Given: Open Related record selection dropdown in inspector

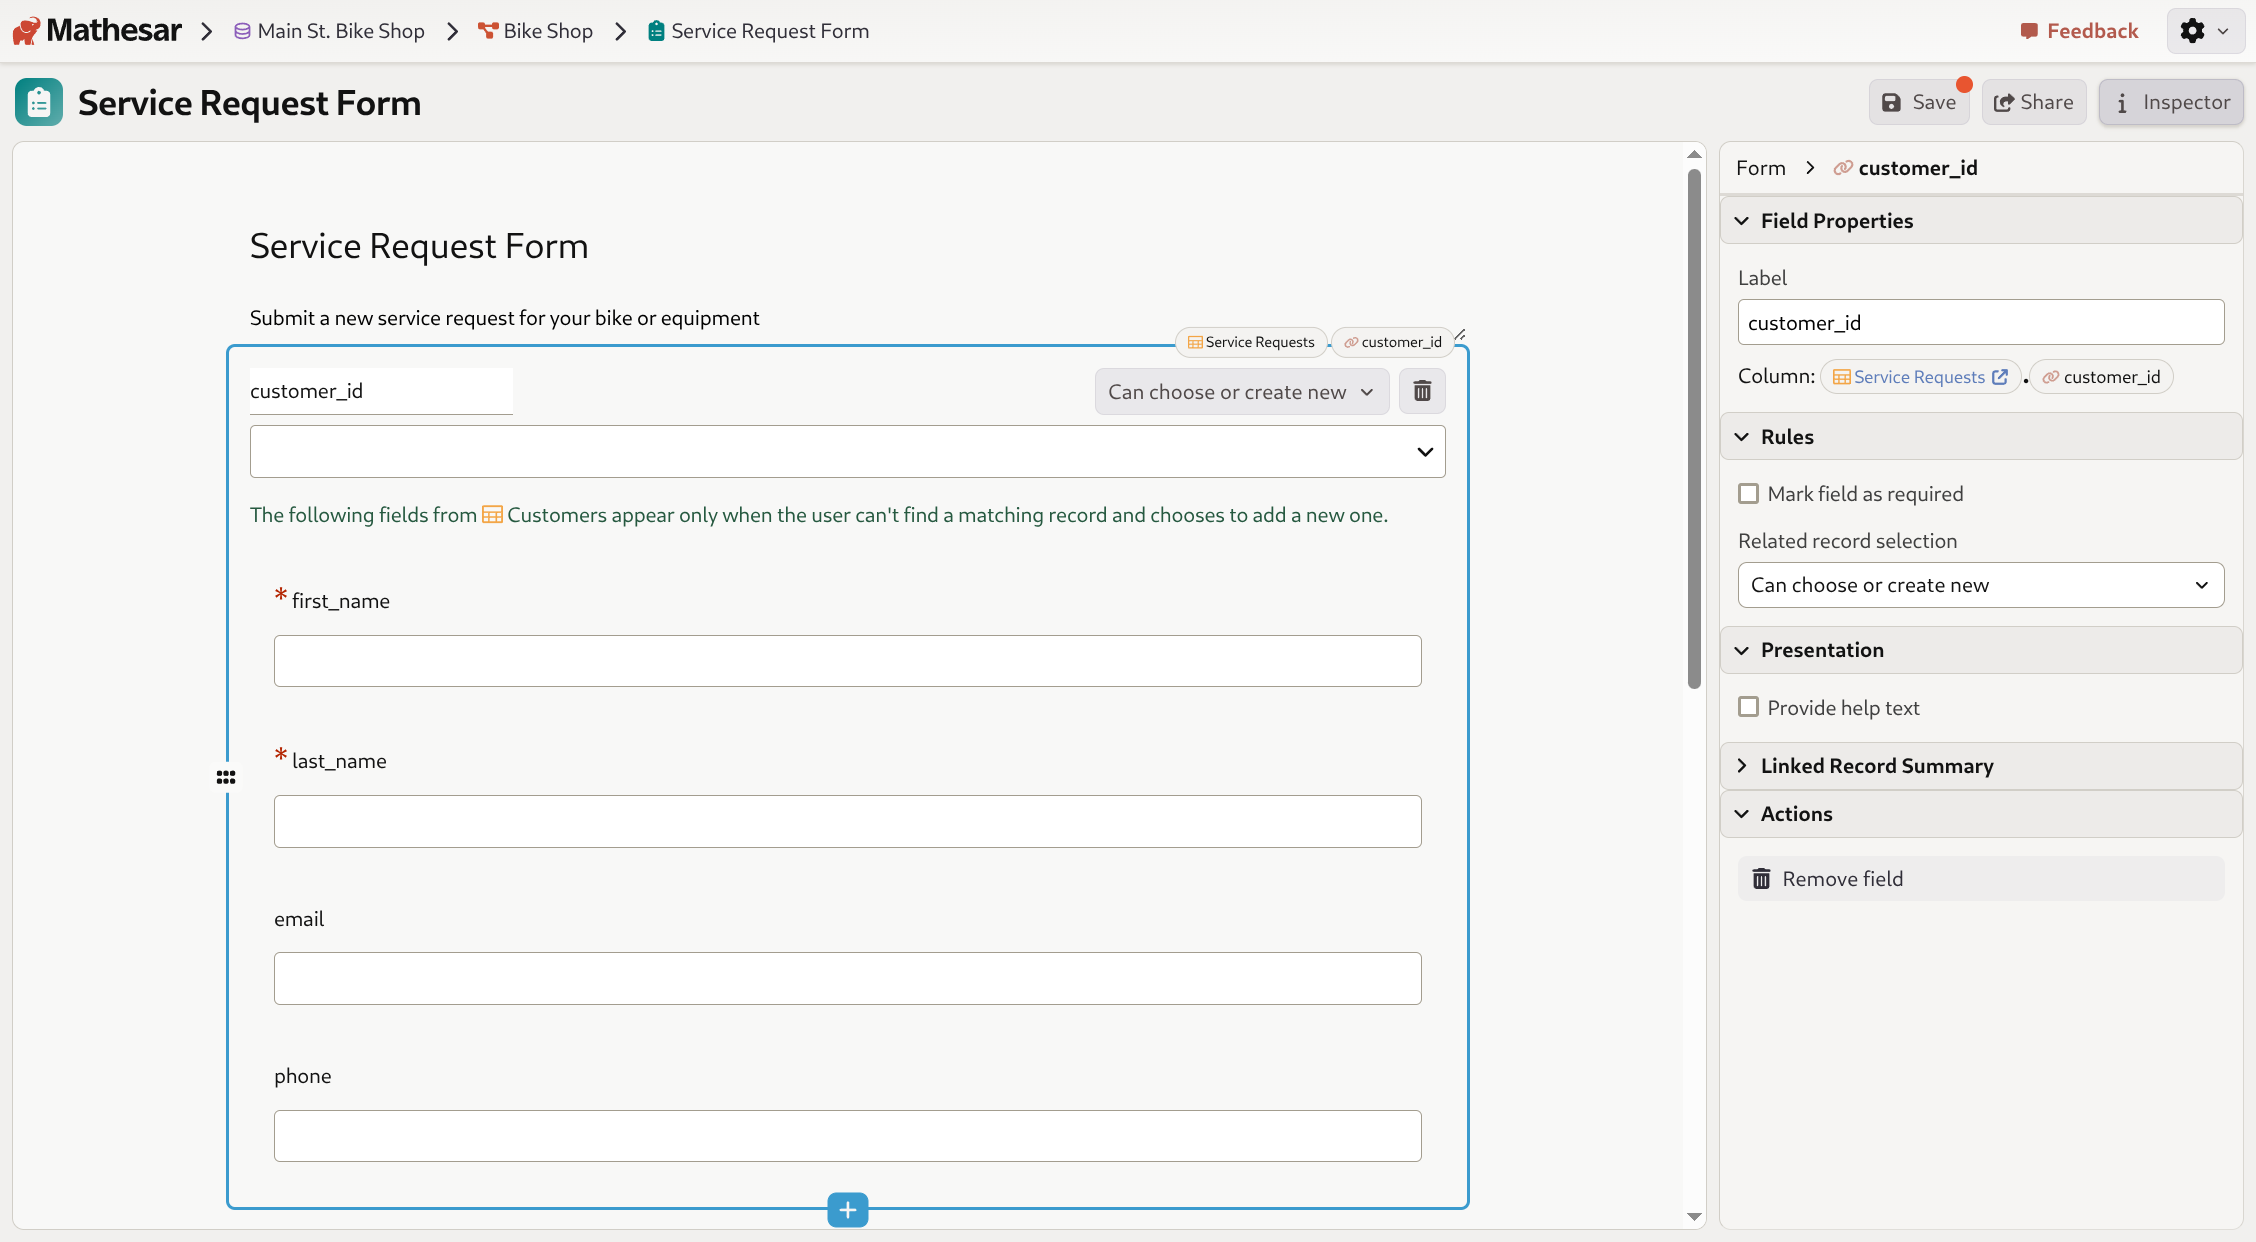Looking at the screenshot, I should point(1980,585).
